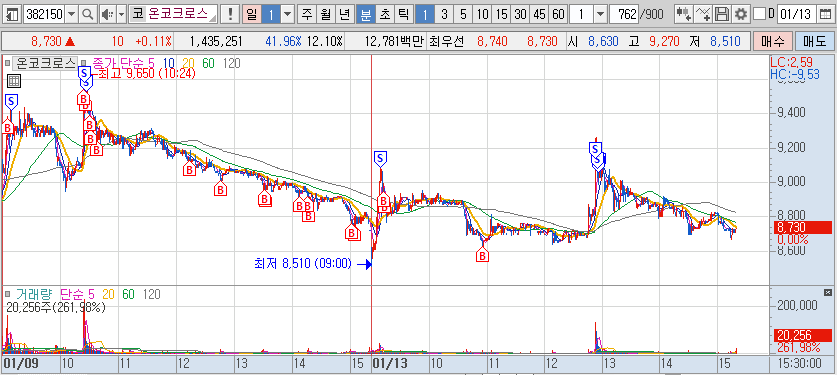837x375 pixels.
Task: Switch to weekly chart with 주 button
Action: 307,14
